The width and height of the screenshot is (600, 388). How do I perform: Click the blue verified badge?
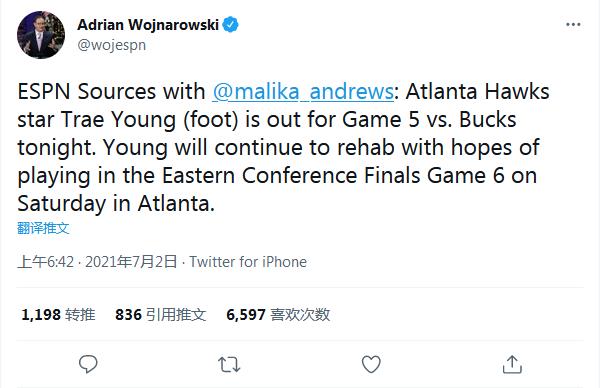[230, 25]
